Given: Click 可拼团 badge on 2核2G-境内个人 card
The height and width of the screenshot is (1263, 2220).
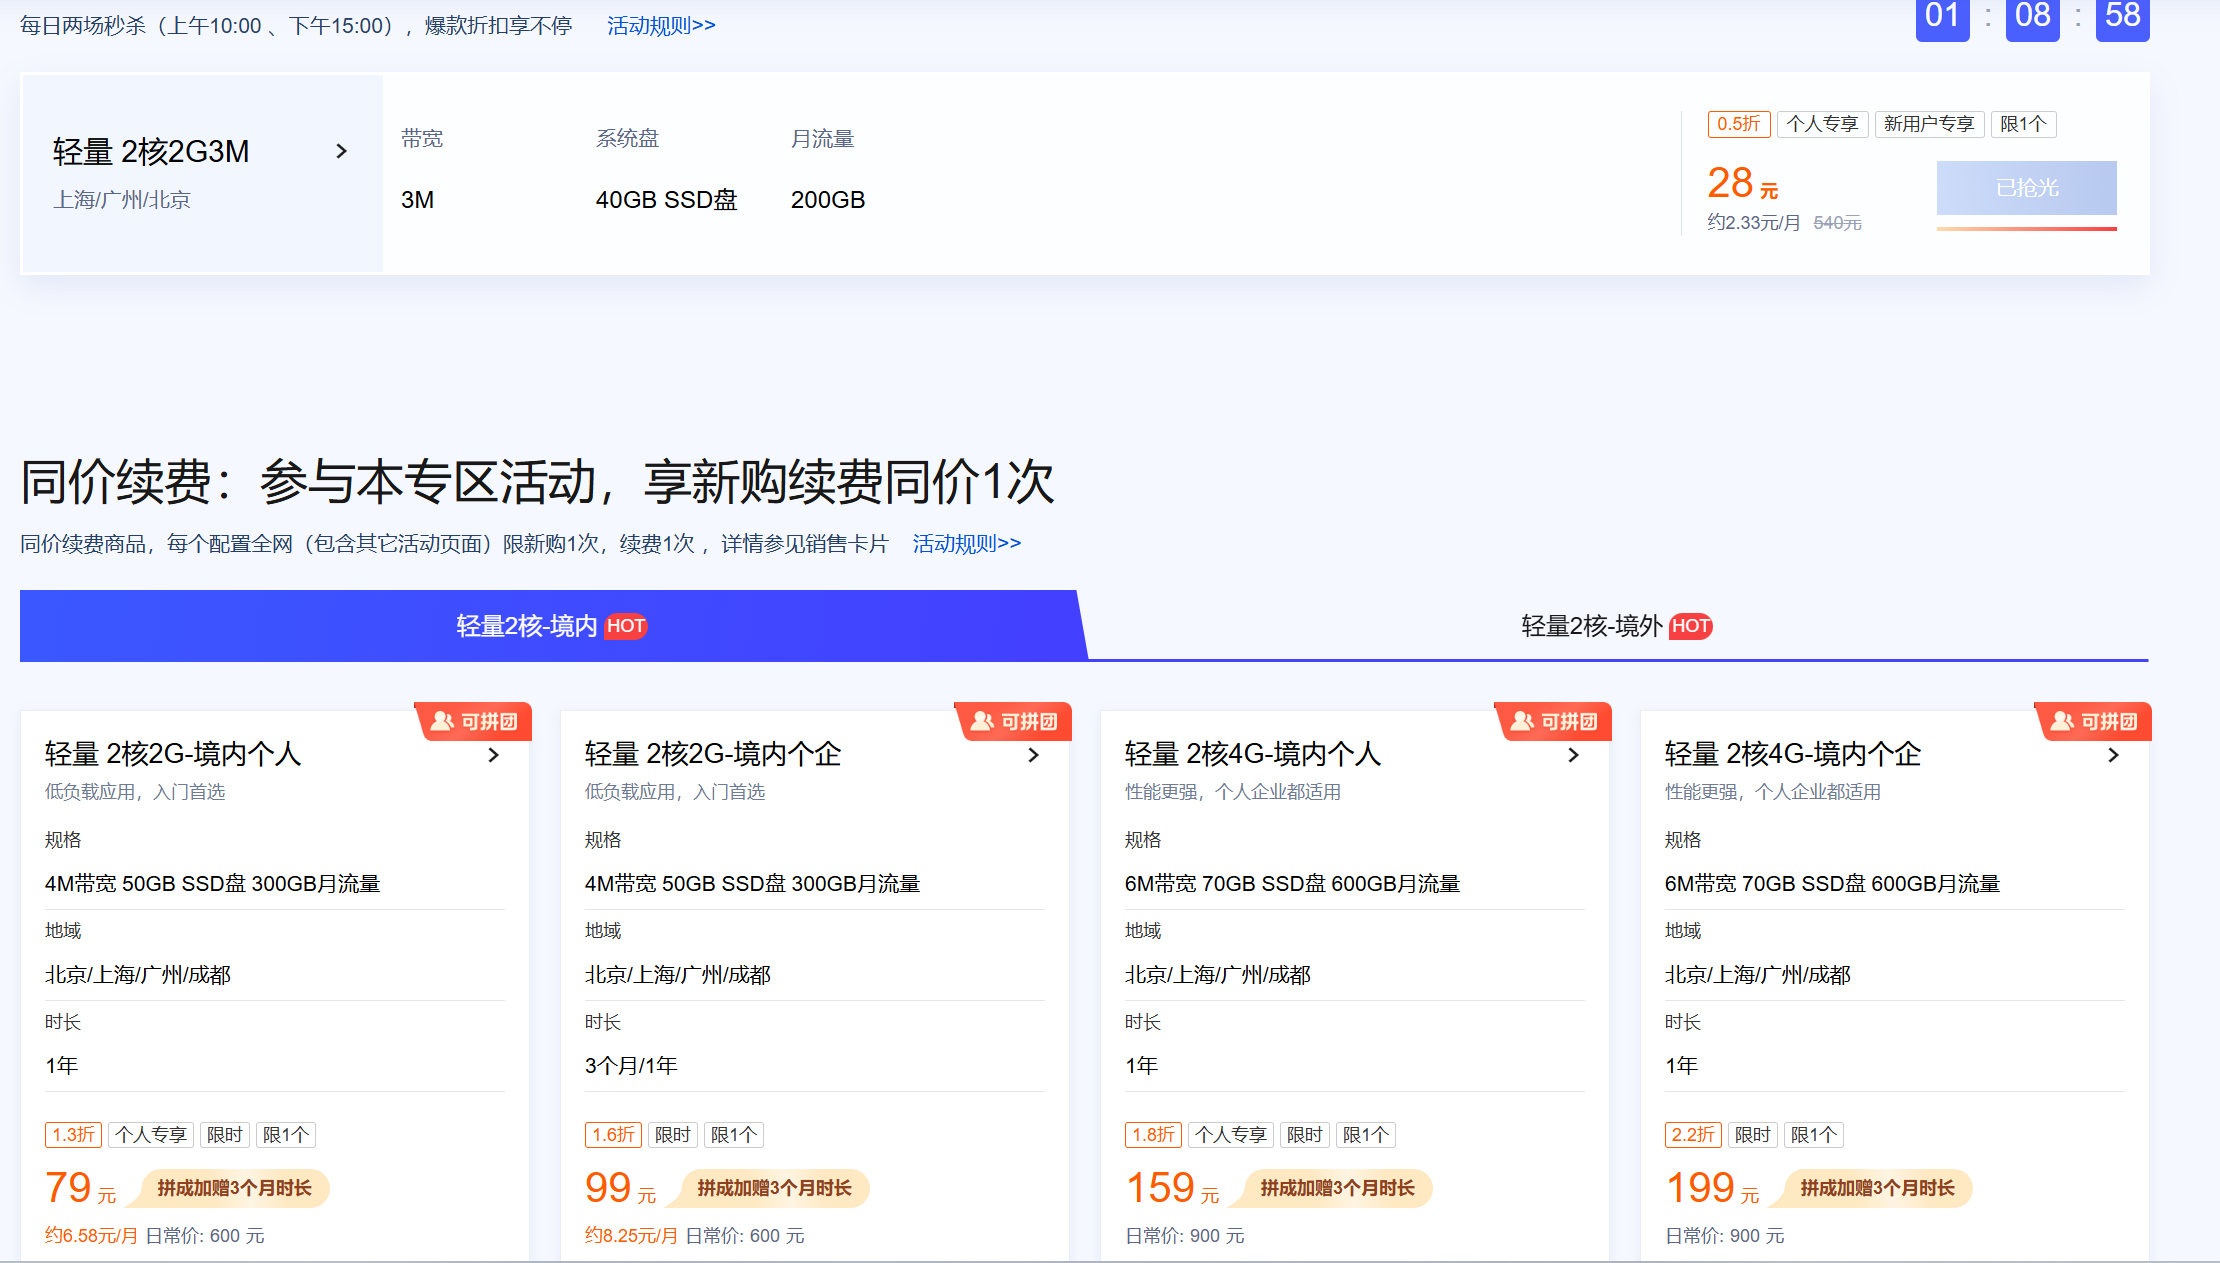Looking at the screenshot, I should point(474,721).
